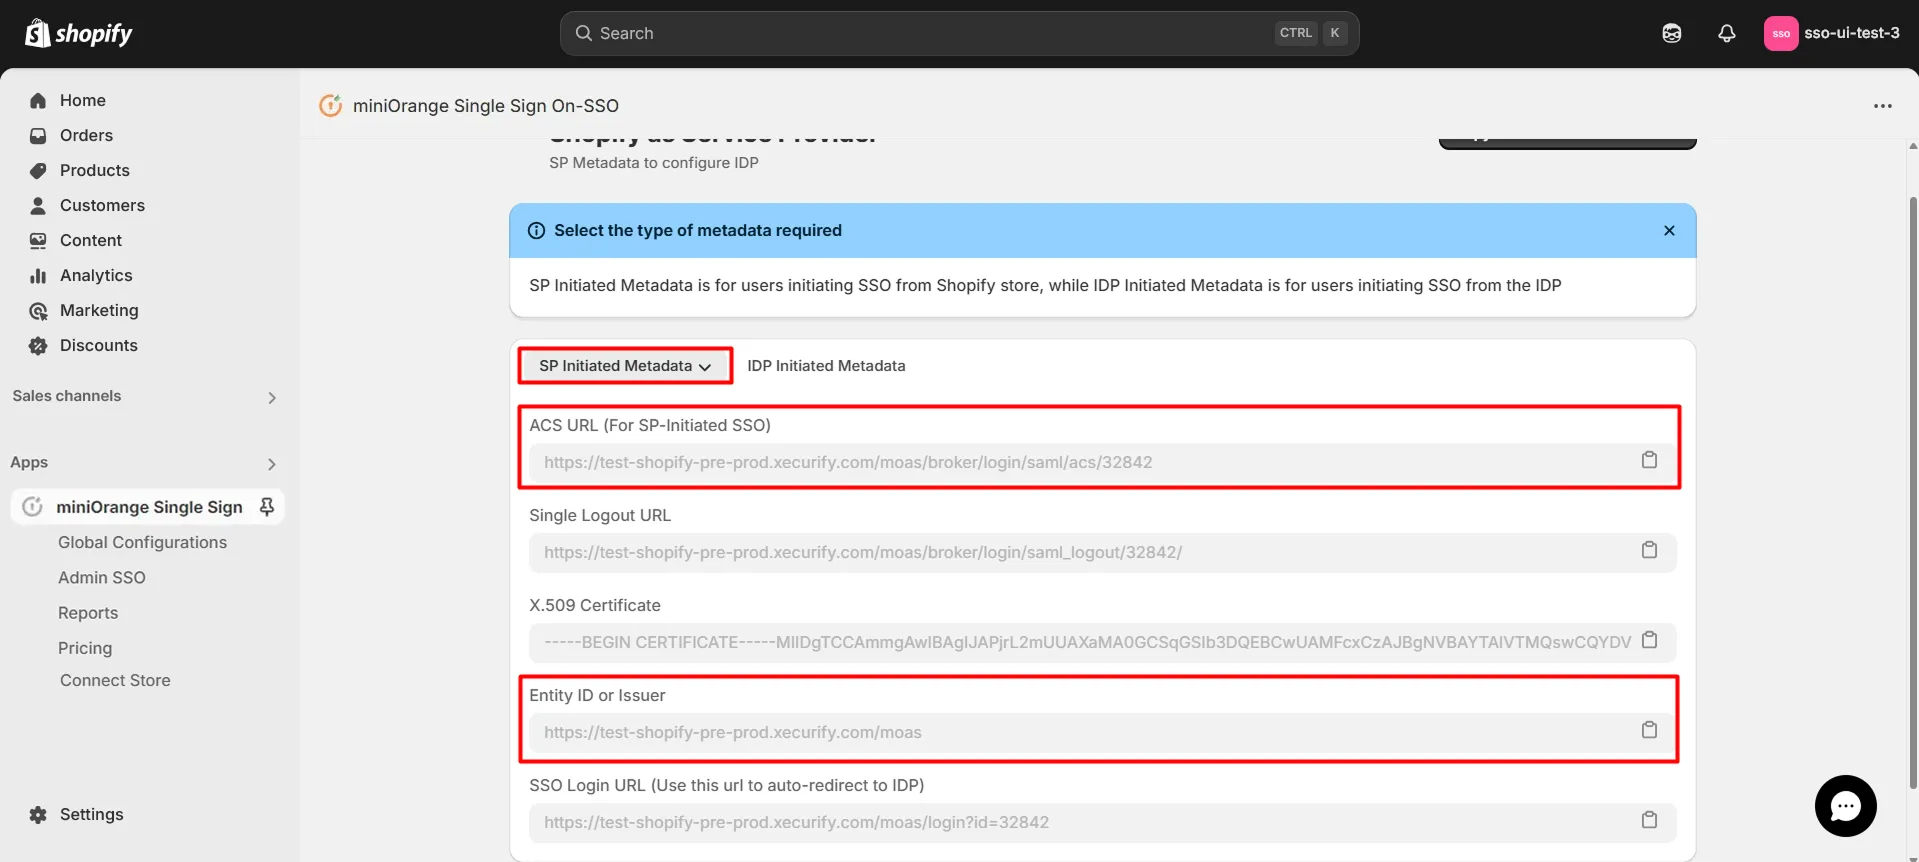Click the Marketing target icon
Screen dimensions: 1919x862
(x=38, y=311)
